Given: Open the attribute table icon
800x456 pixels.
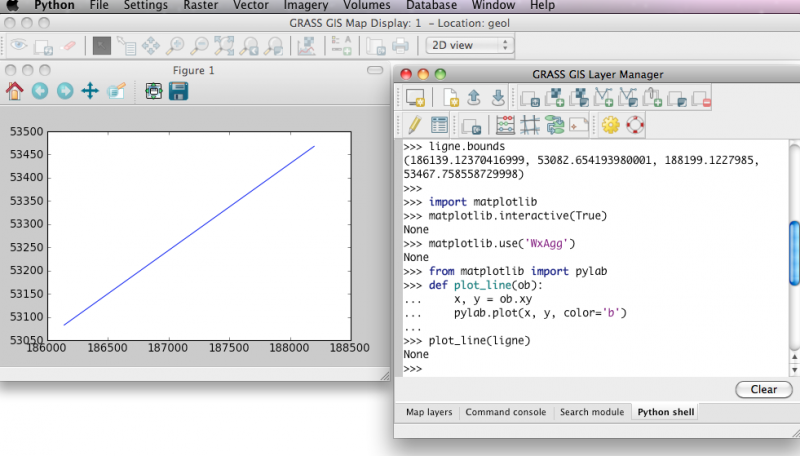Looking at the screenshot, I should coord(439,125).
